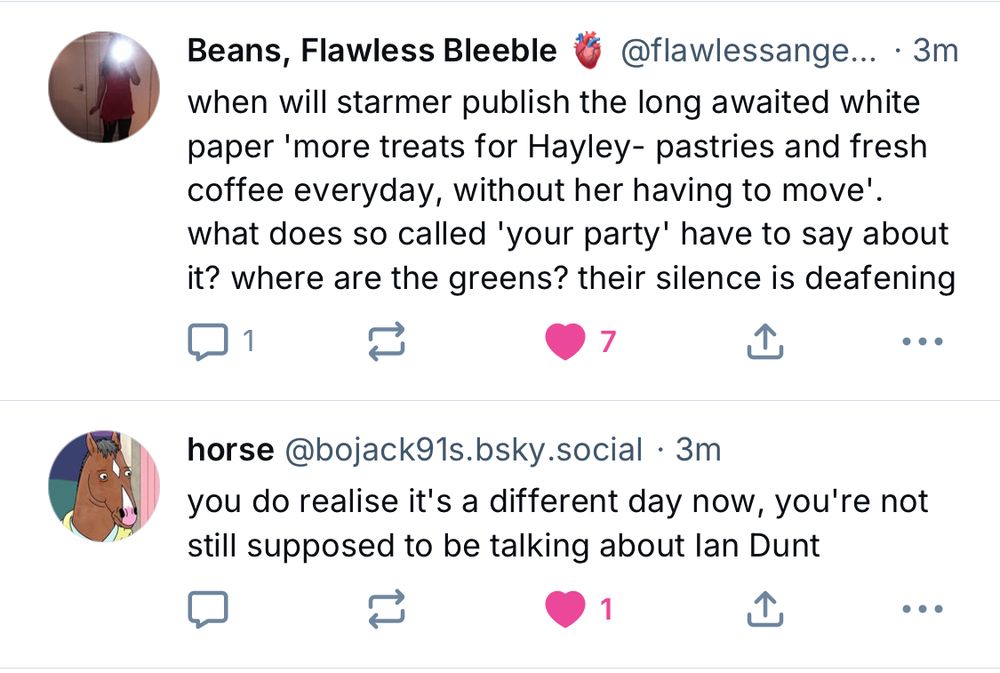Repost the Beans, Flawless Bleeble post

tap(387, 343)
